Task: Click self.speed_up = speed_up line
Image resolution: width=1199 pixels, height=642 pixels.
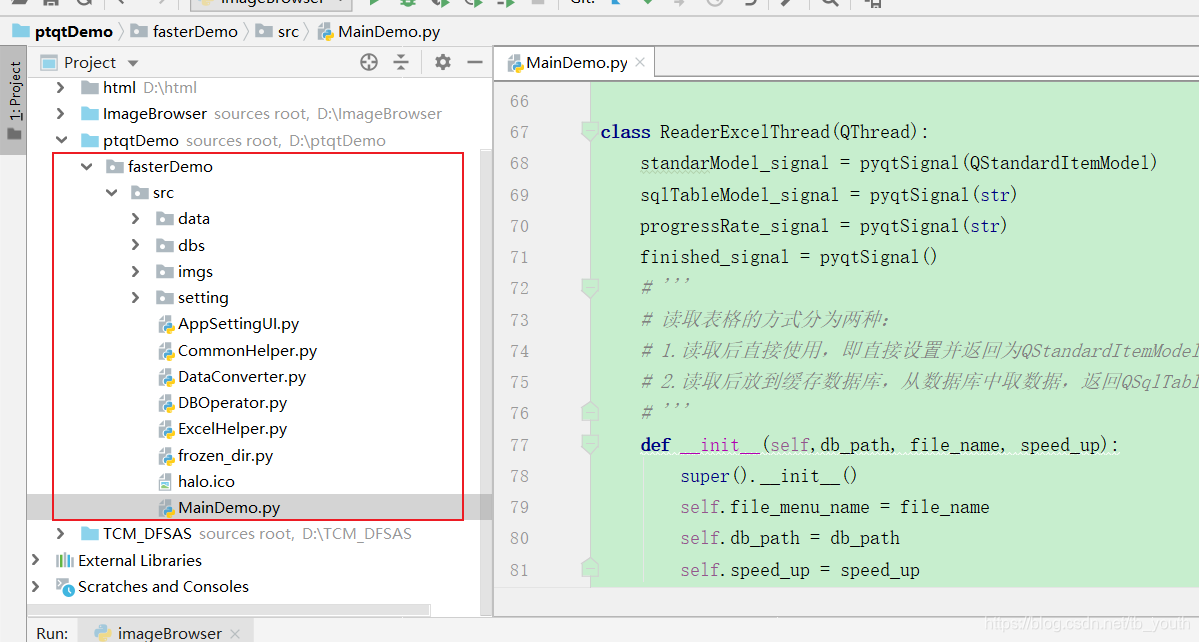Action: click(800, 569)
